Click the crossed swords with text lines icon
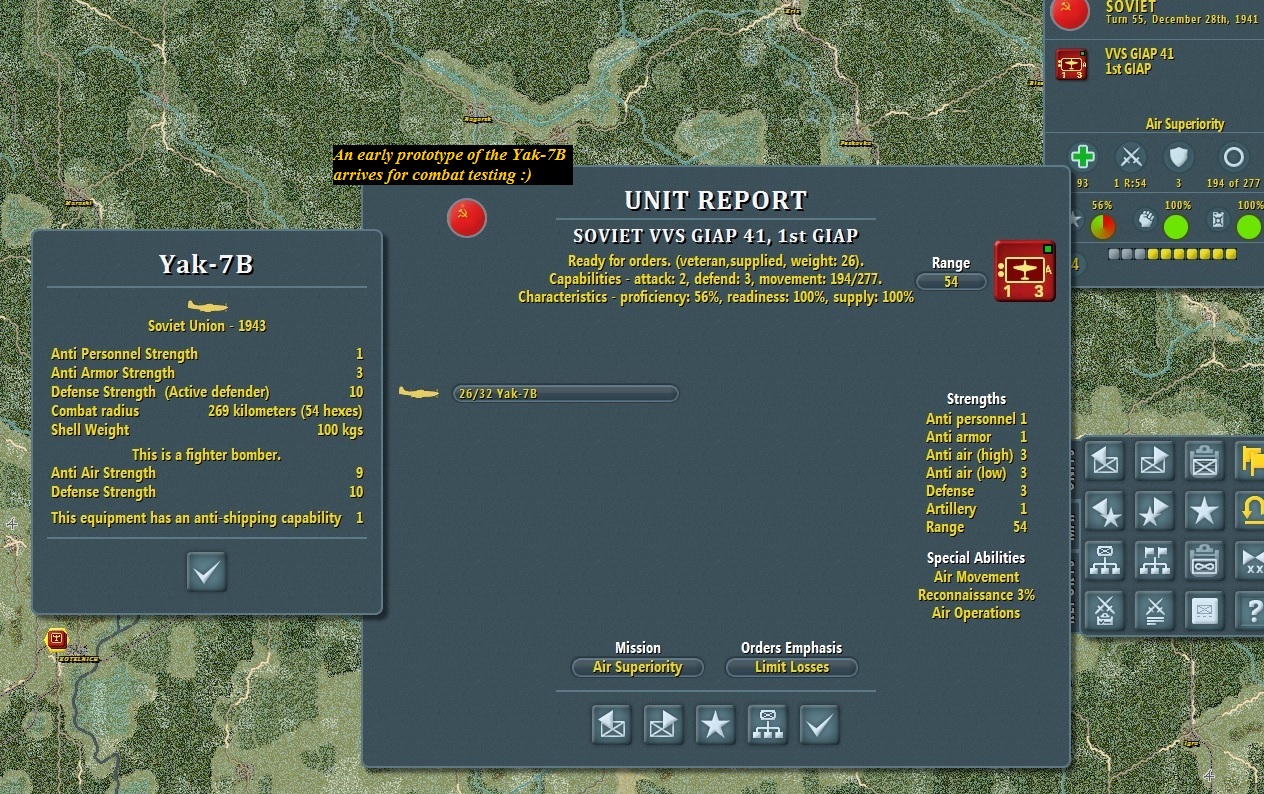The height and width of the screenshot is (794, 1264). (1154, 609)
